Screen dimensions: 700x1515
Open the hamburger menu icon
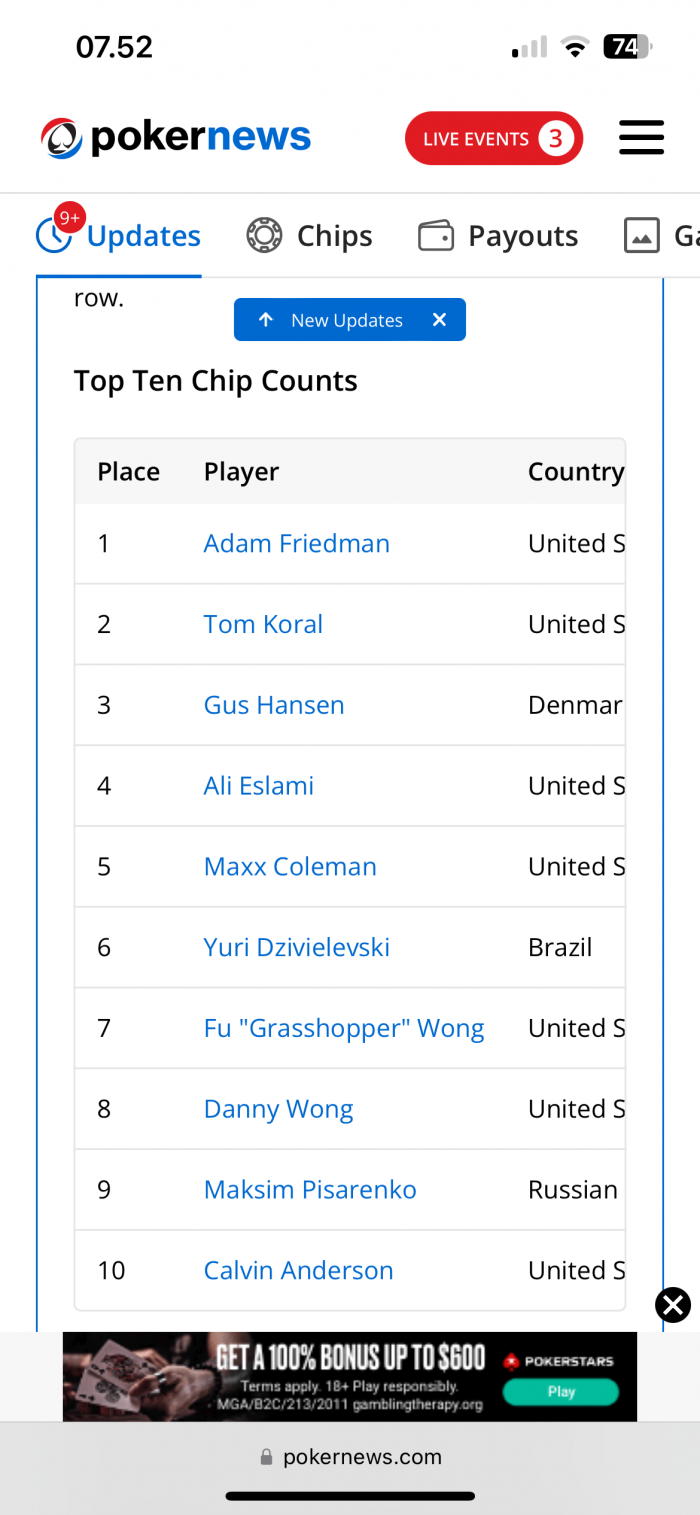coord(641,137)
